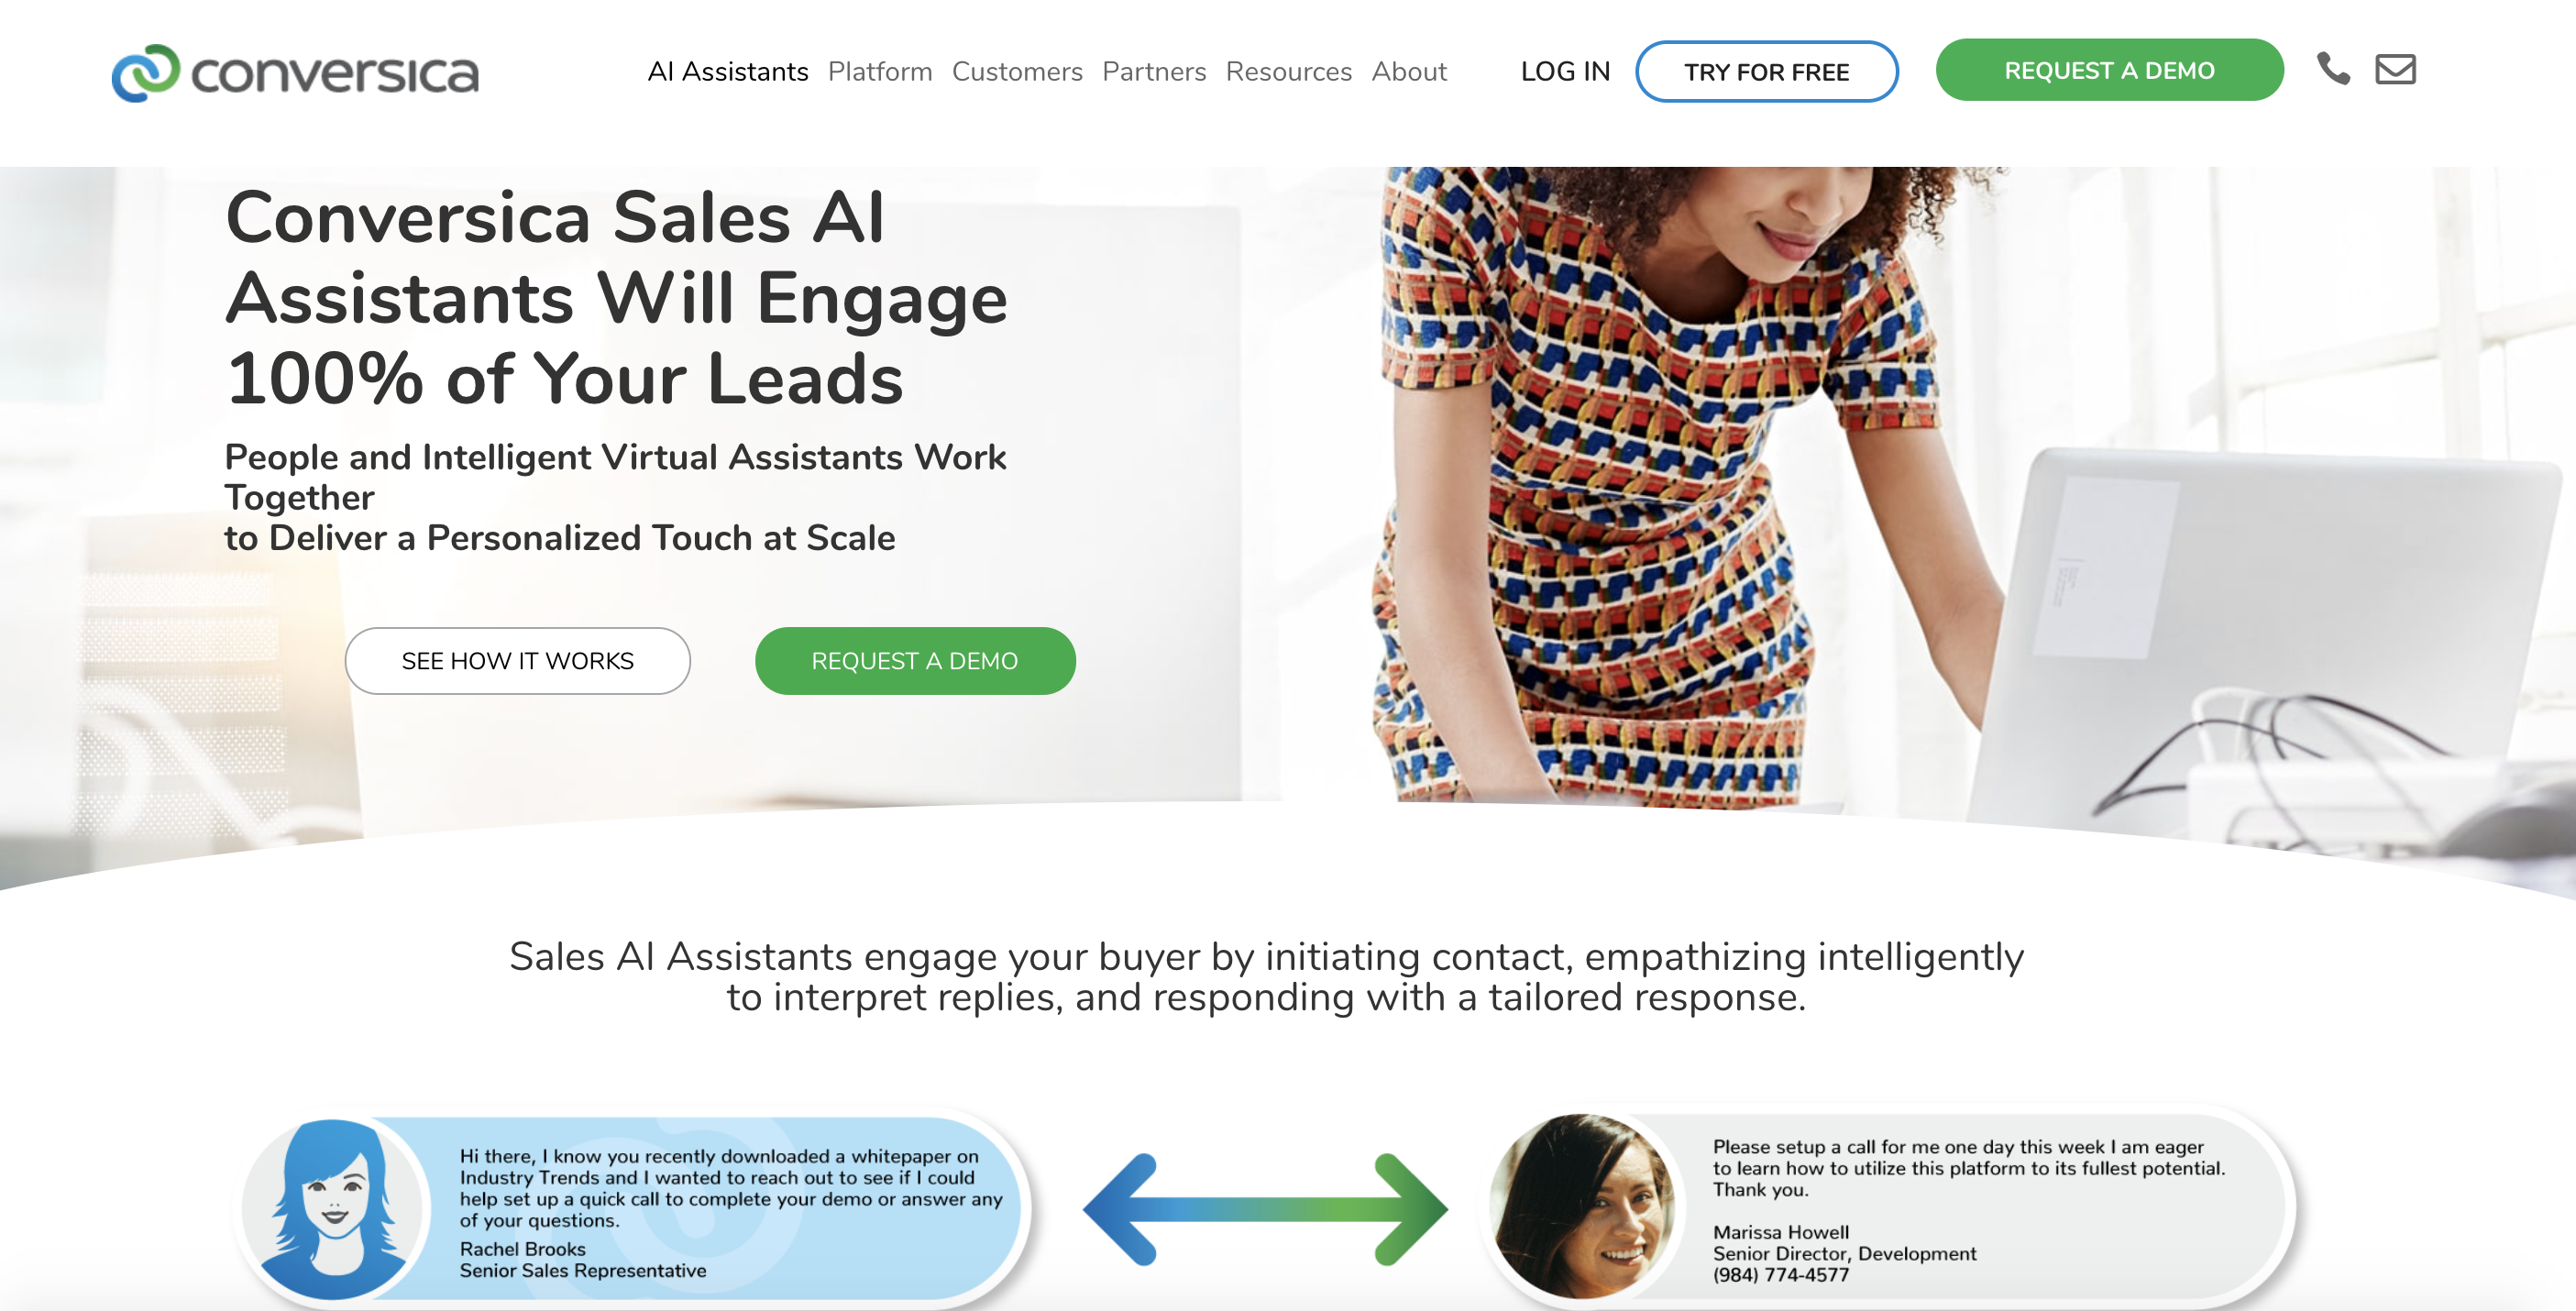Open the About navigation dropdown
Image resolution: width=2576 pixels, height=1311 pixels.
pos(1409,71)
